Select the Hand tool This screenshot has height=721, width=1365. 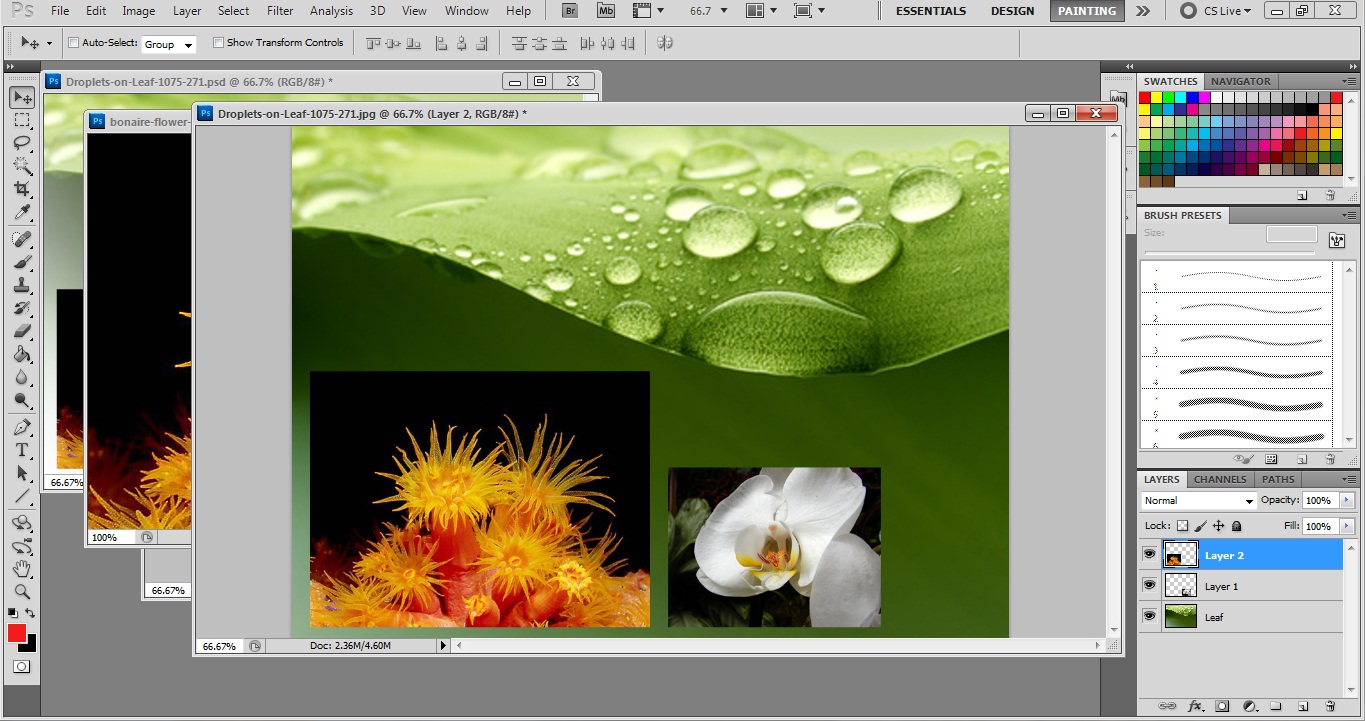click(x=22, y=569)
